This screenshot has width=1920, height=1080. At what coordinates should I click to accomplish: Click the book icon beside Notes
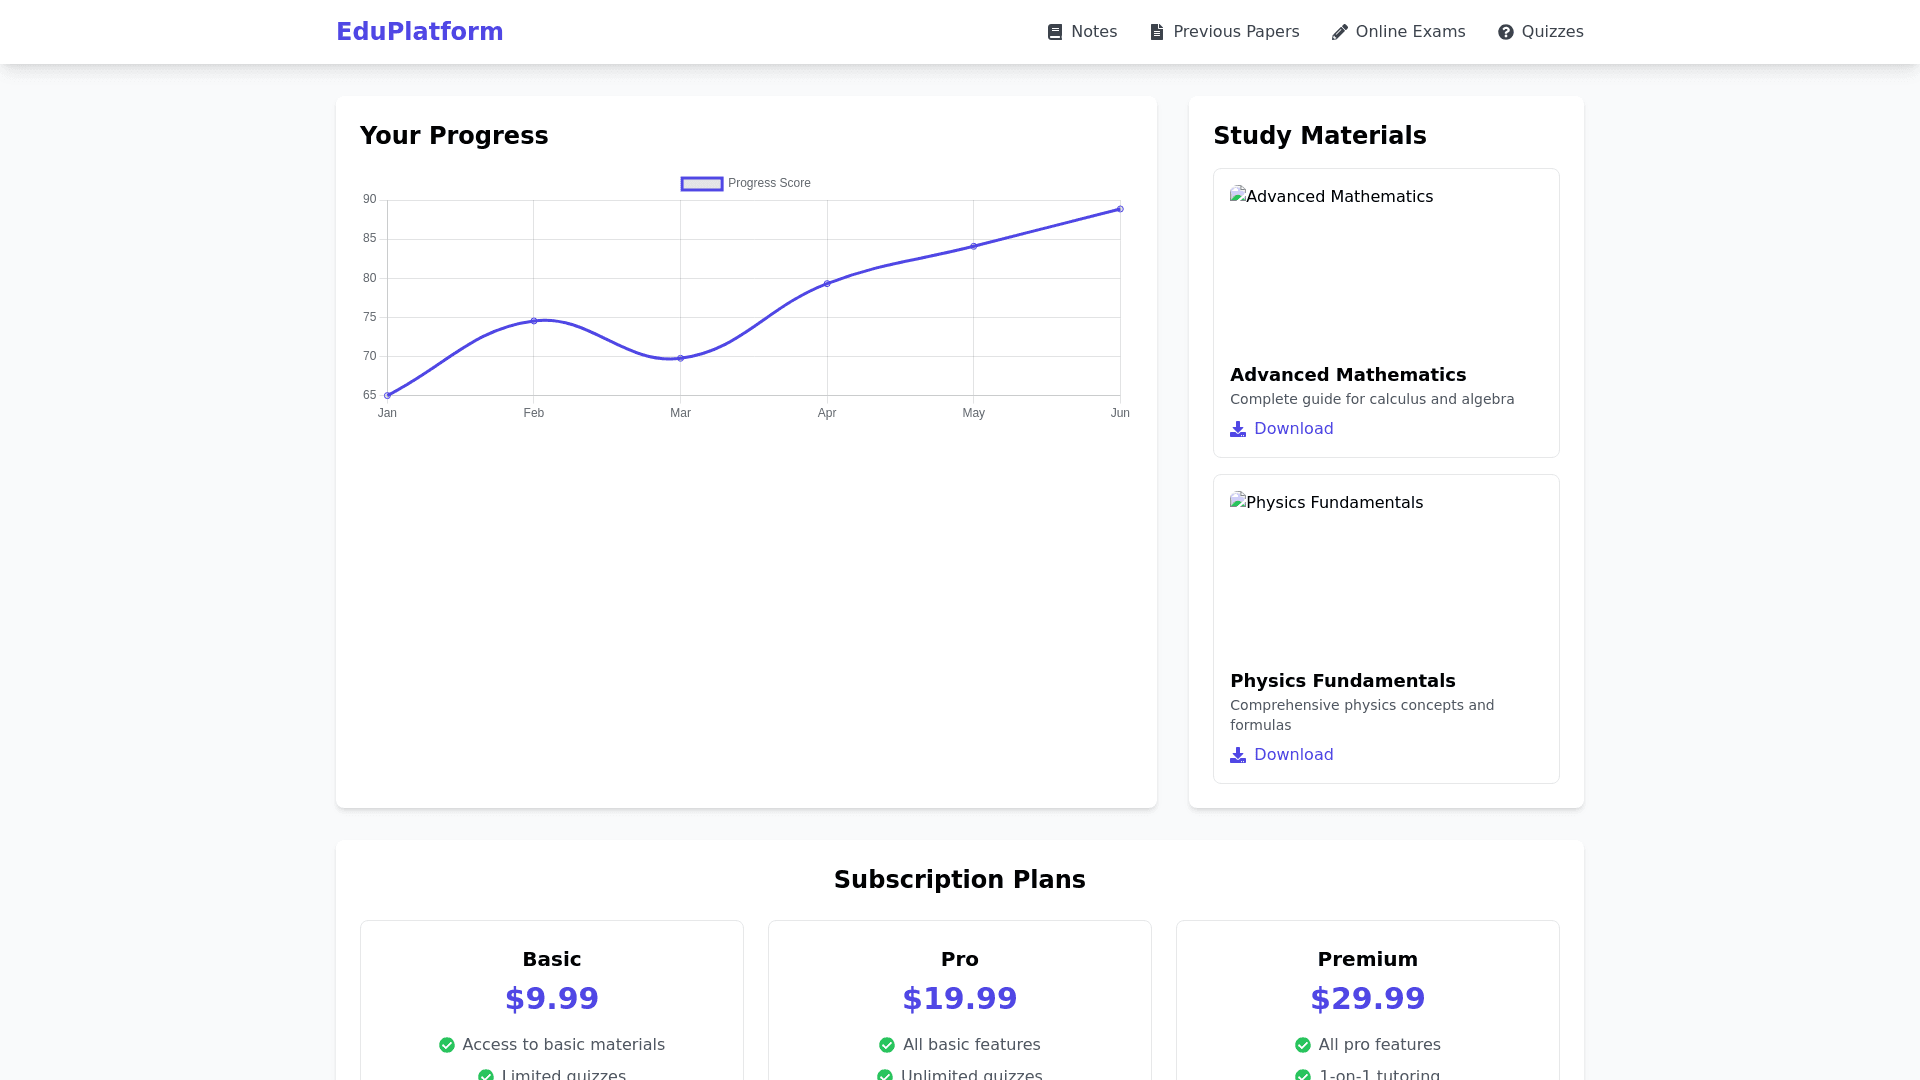click(1054, 32)
